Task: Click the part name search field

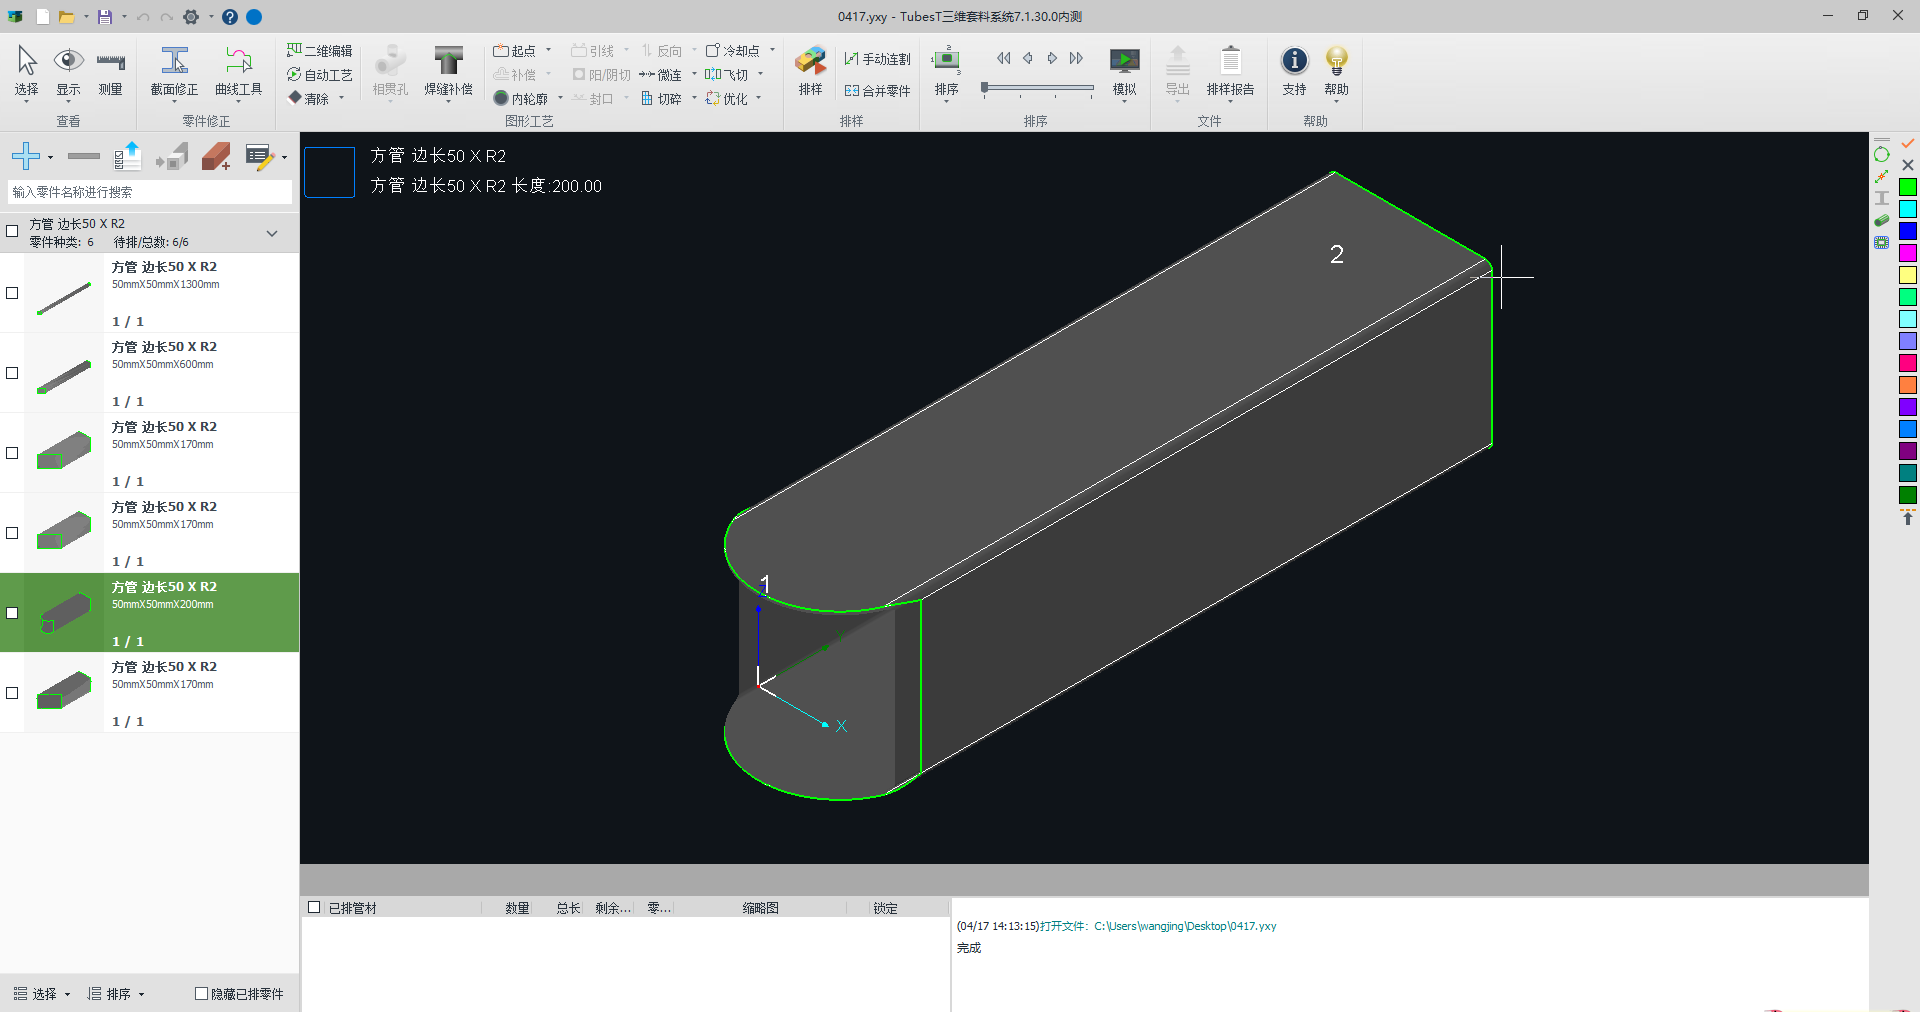Action: (x=150, y=192)
